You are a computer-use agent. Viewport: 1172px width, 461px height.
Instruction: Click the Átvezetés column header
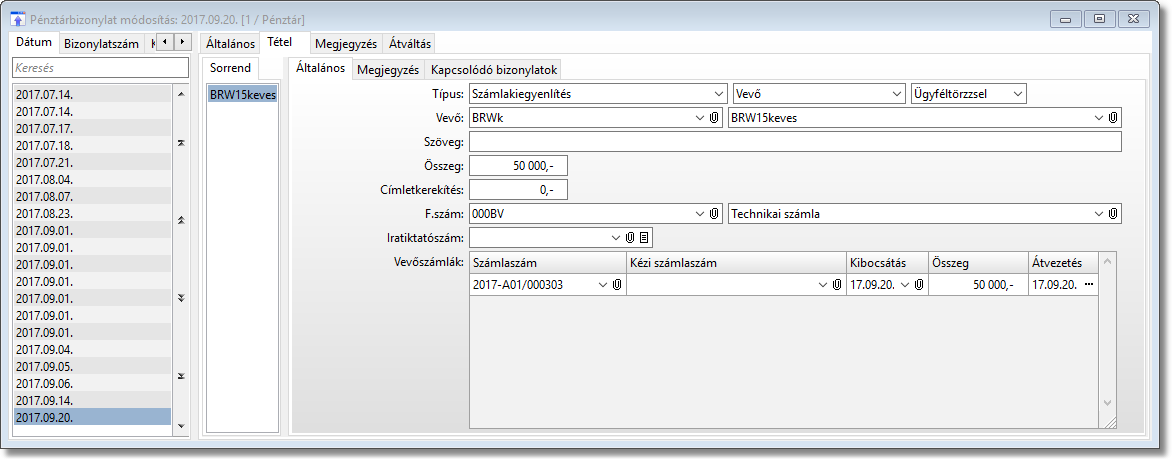tap(1063, 262)
